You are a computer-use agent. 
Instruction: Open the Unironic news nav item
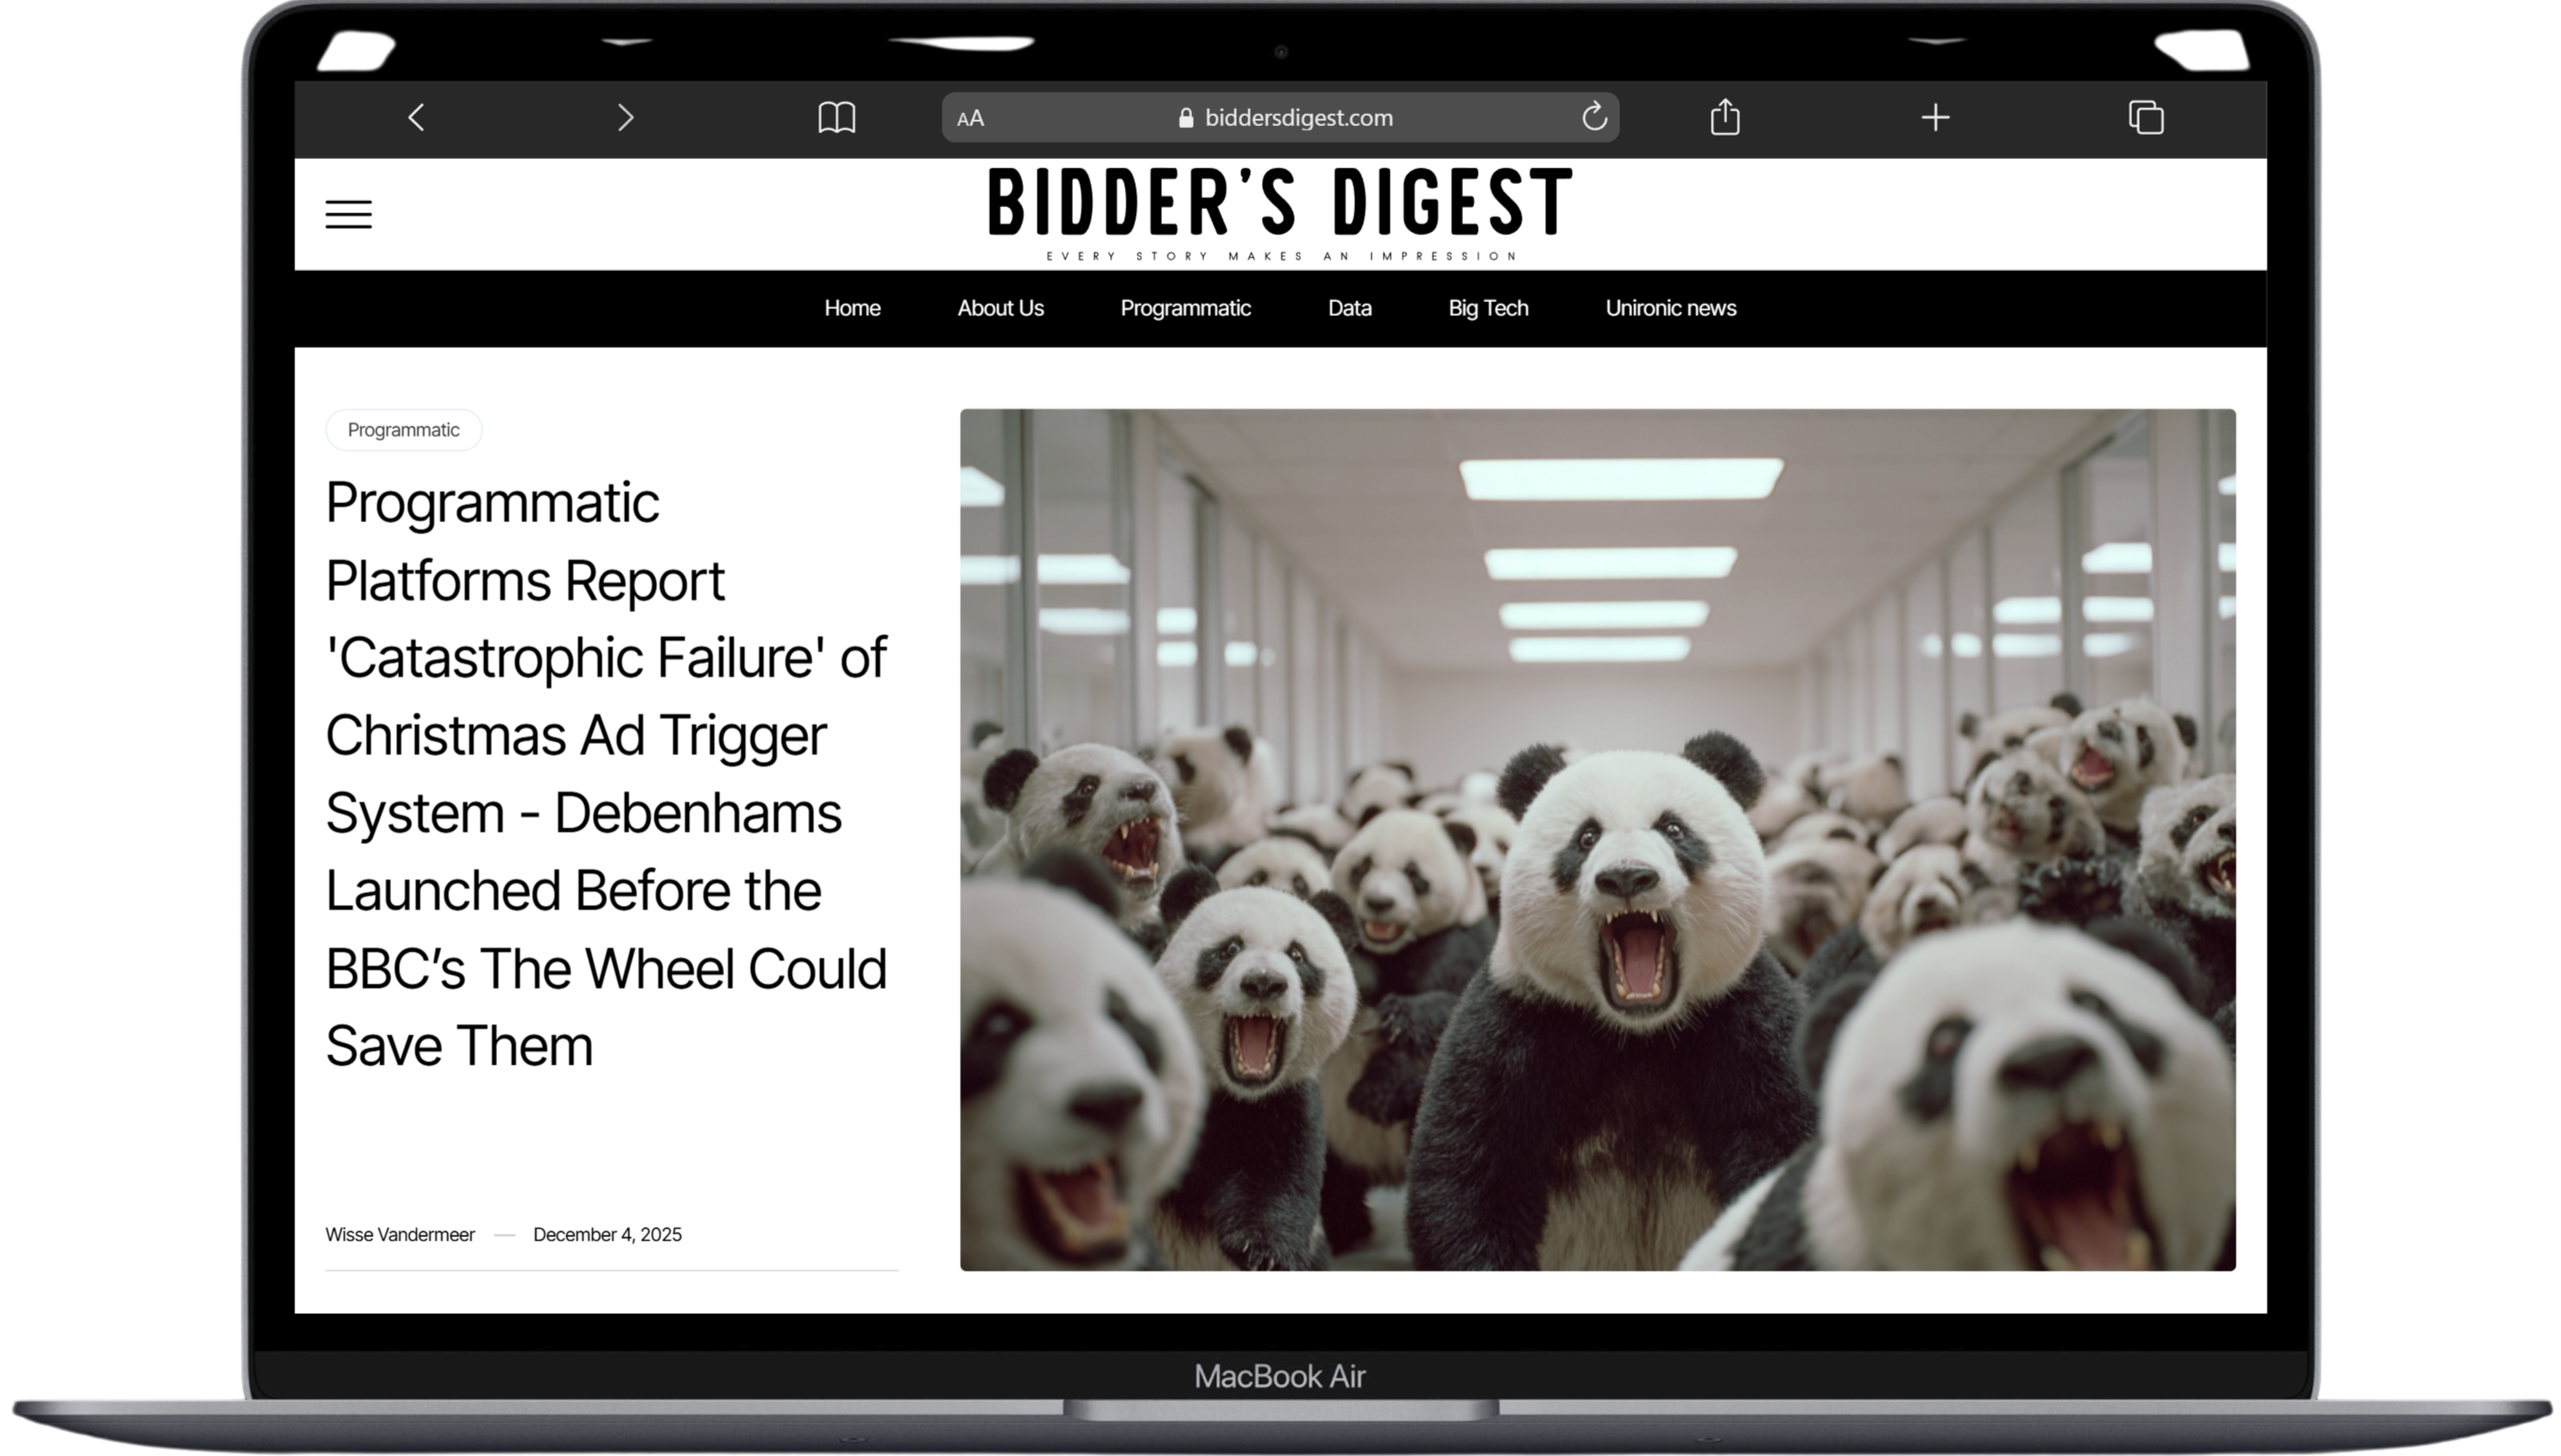click(1670, 308)
